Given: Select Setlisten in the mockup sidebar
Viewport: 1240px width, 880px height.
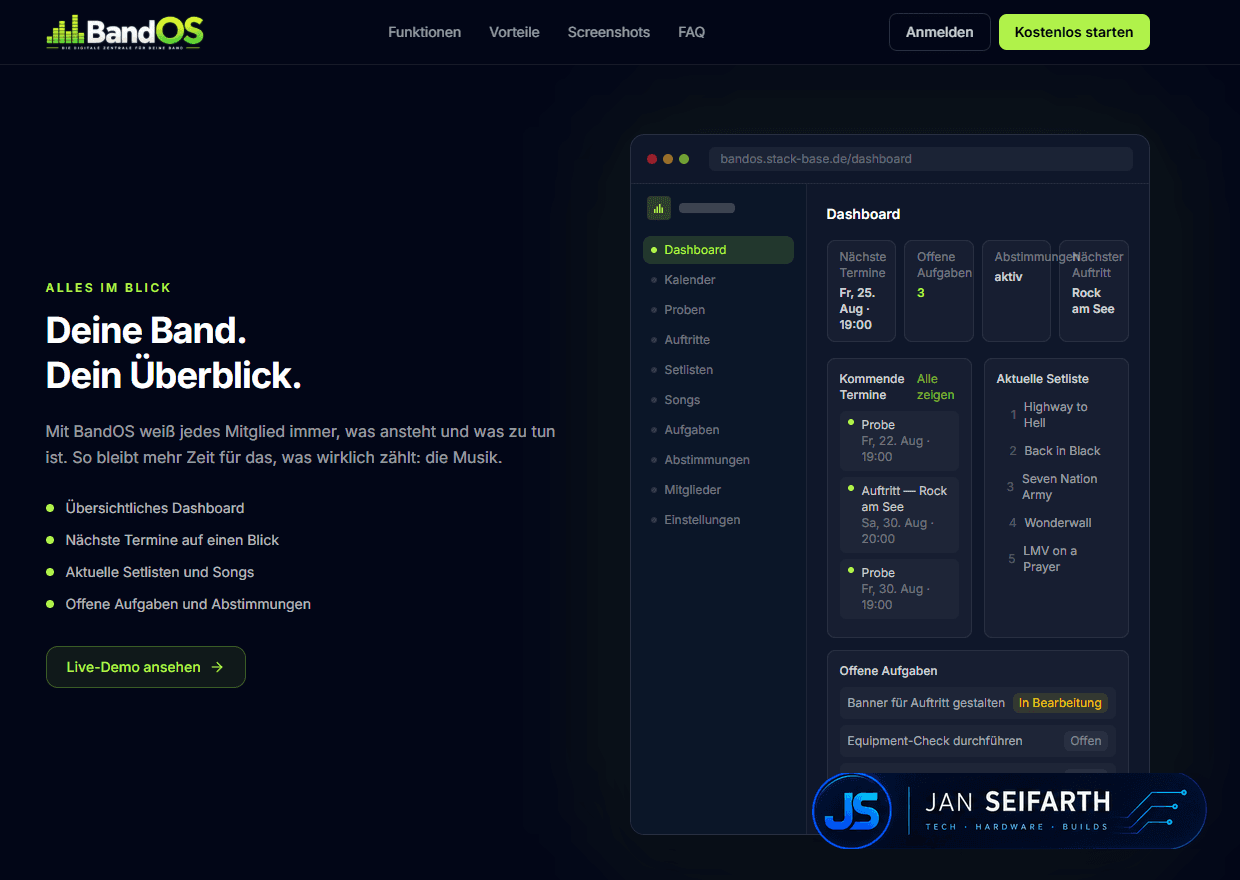Looking at the screenshot, I should (x=718, y=370).
